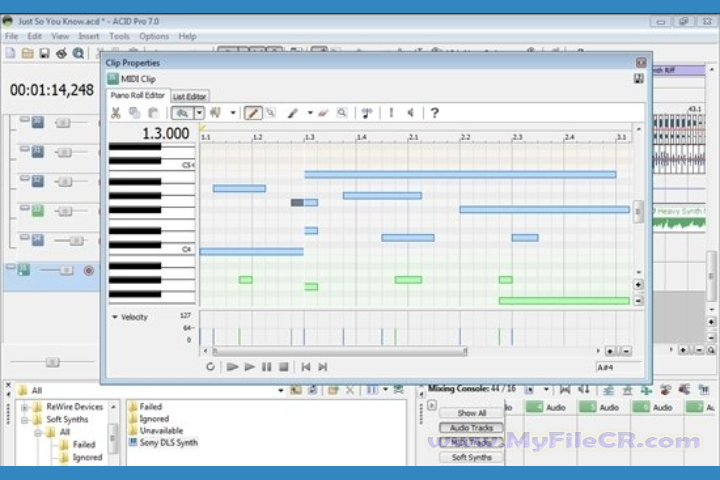Toggle the snapping button in piano roll toolbar

pyautogui.click(x=183, y=113)
